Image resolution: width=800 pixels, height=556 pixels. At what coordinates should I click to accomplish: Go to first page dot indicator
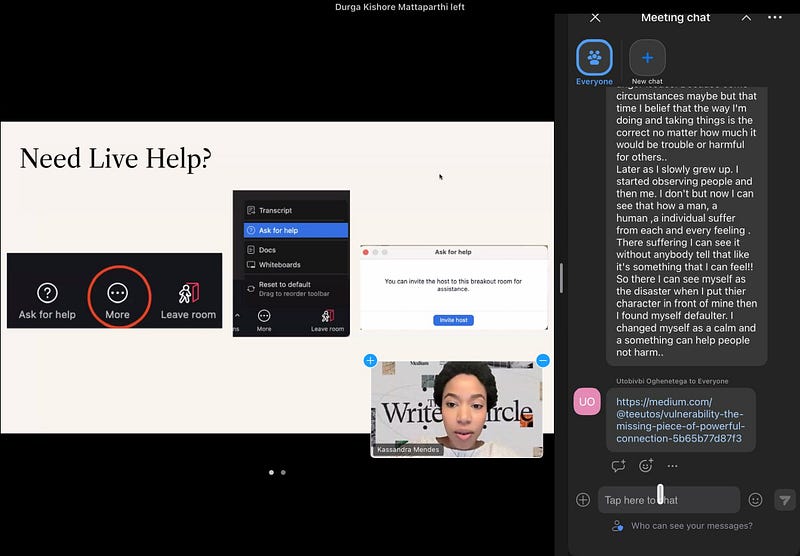pyautogui.click(x=271, y=472)
